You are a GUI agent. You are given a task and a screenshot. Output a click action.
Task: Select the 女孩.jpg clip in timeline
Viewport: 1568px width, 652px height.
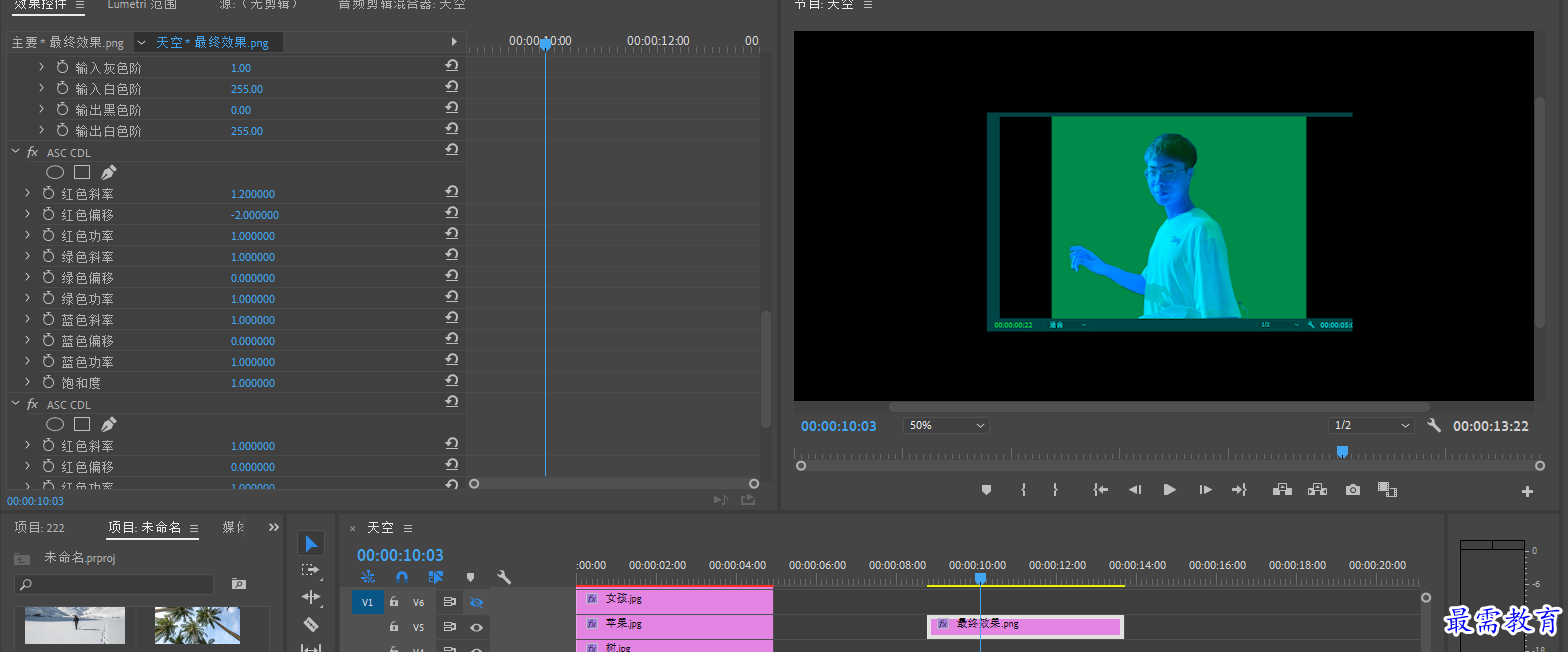[x=674, y=600]
